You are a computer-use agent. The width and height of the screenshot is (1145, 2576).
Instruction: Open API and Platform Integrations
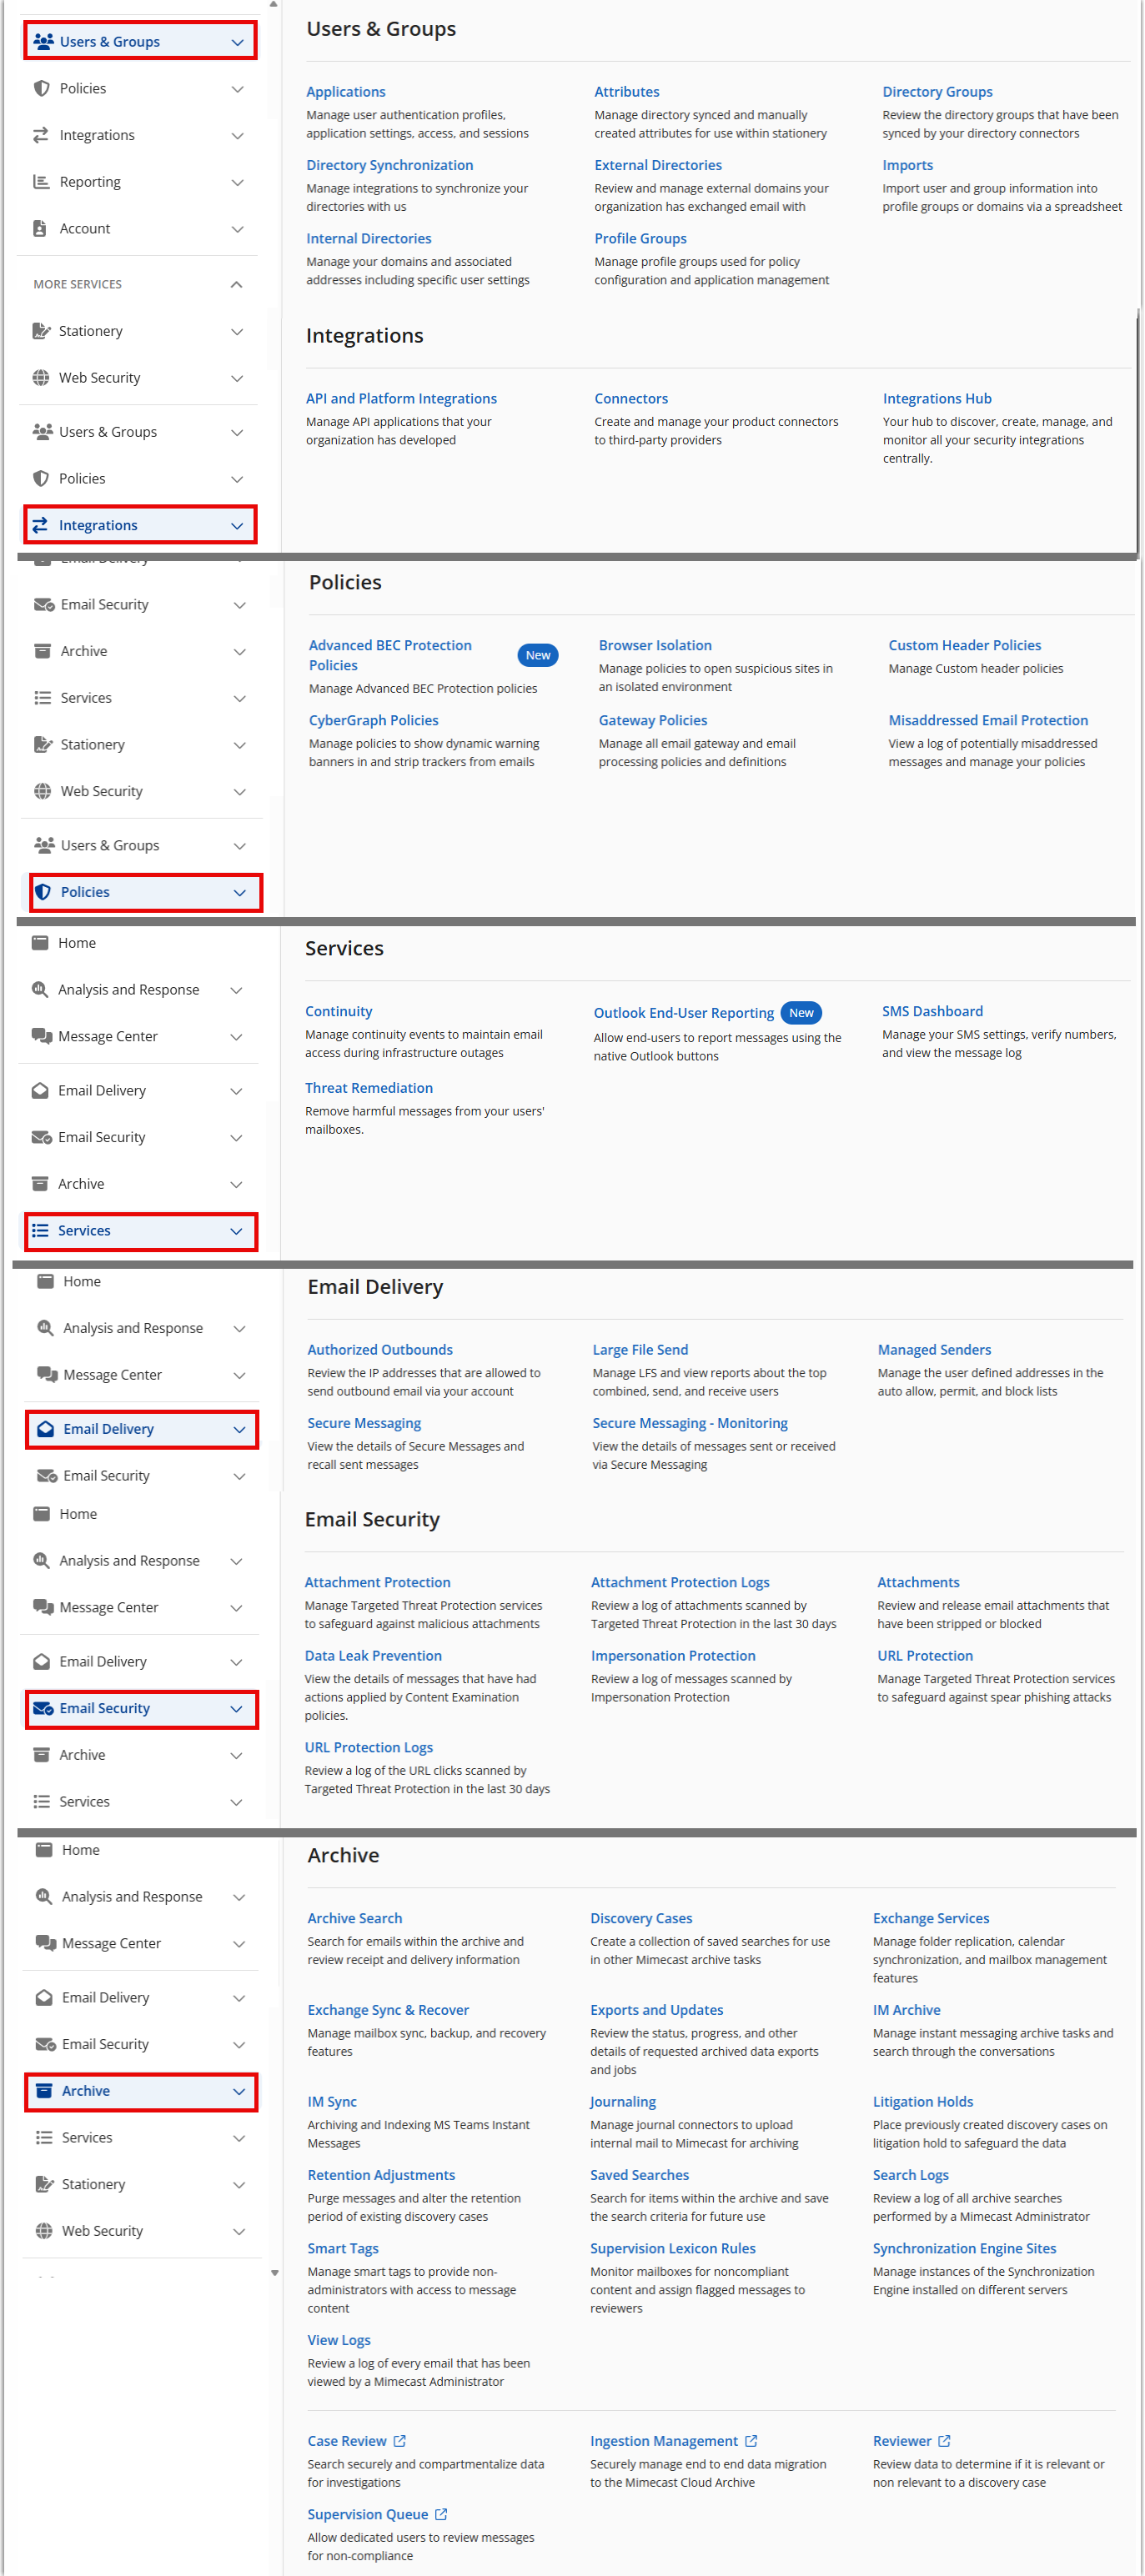pyautogui.click(x=402, y=398)
